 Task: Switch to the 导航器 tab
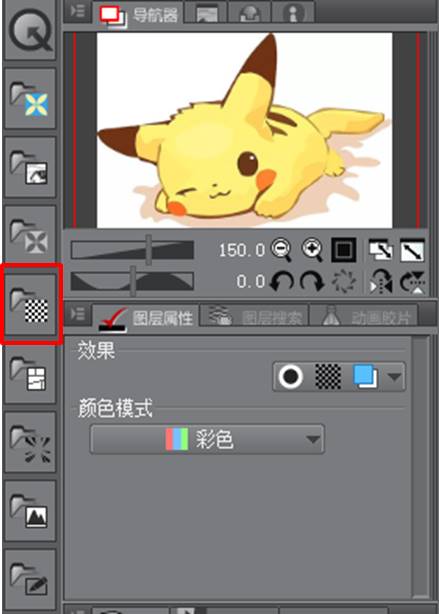point(138,15)
